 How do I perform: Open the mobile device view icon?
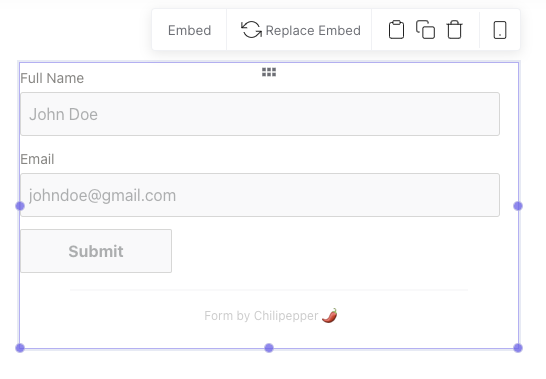click(500, 30)
